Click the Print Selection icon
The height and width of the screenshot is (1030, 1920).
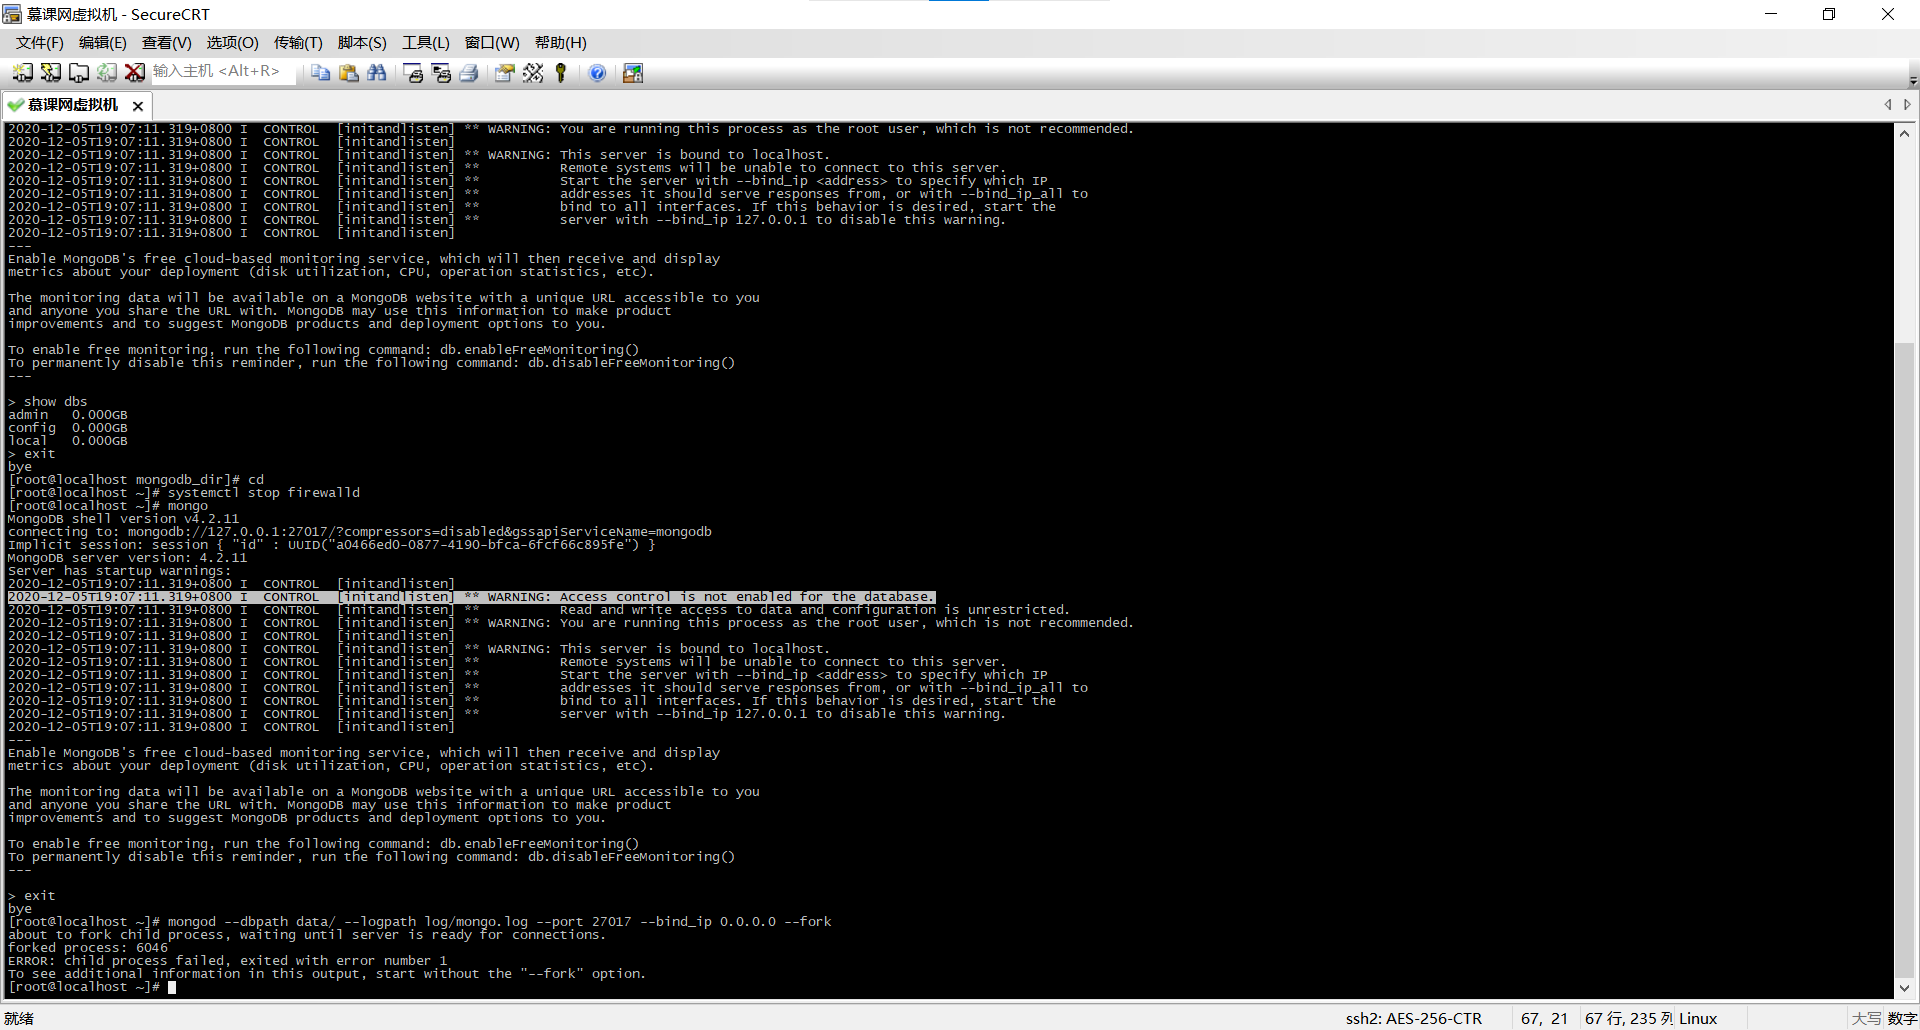point(441,73)
